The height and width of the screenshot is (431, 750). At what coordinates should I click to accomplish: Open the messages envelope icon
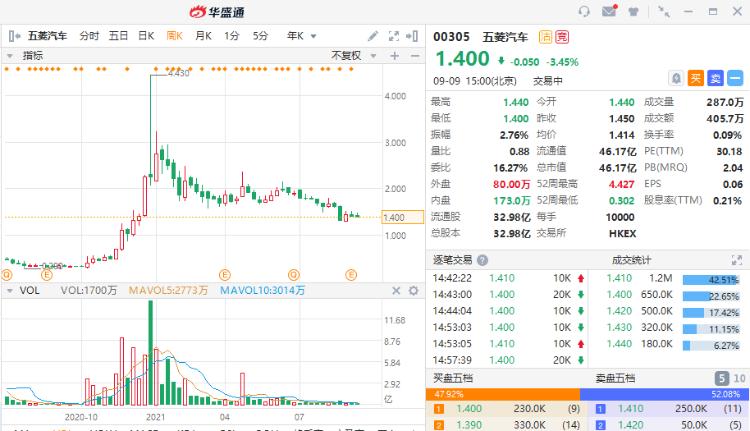(609, 11)
